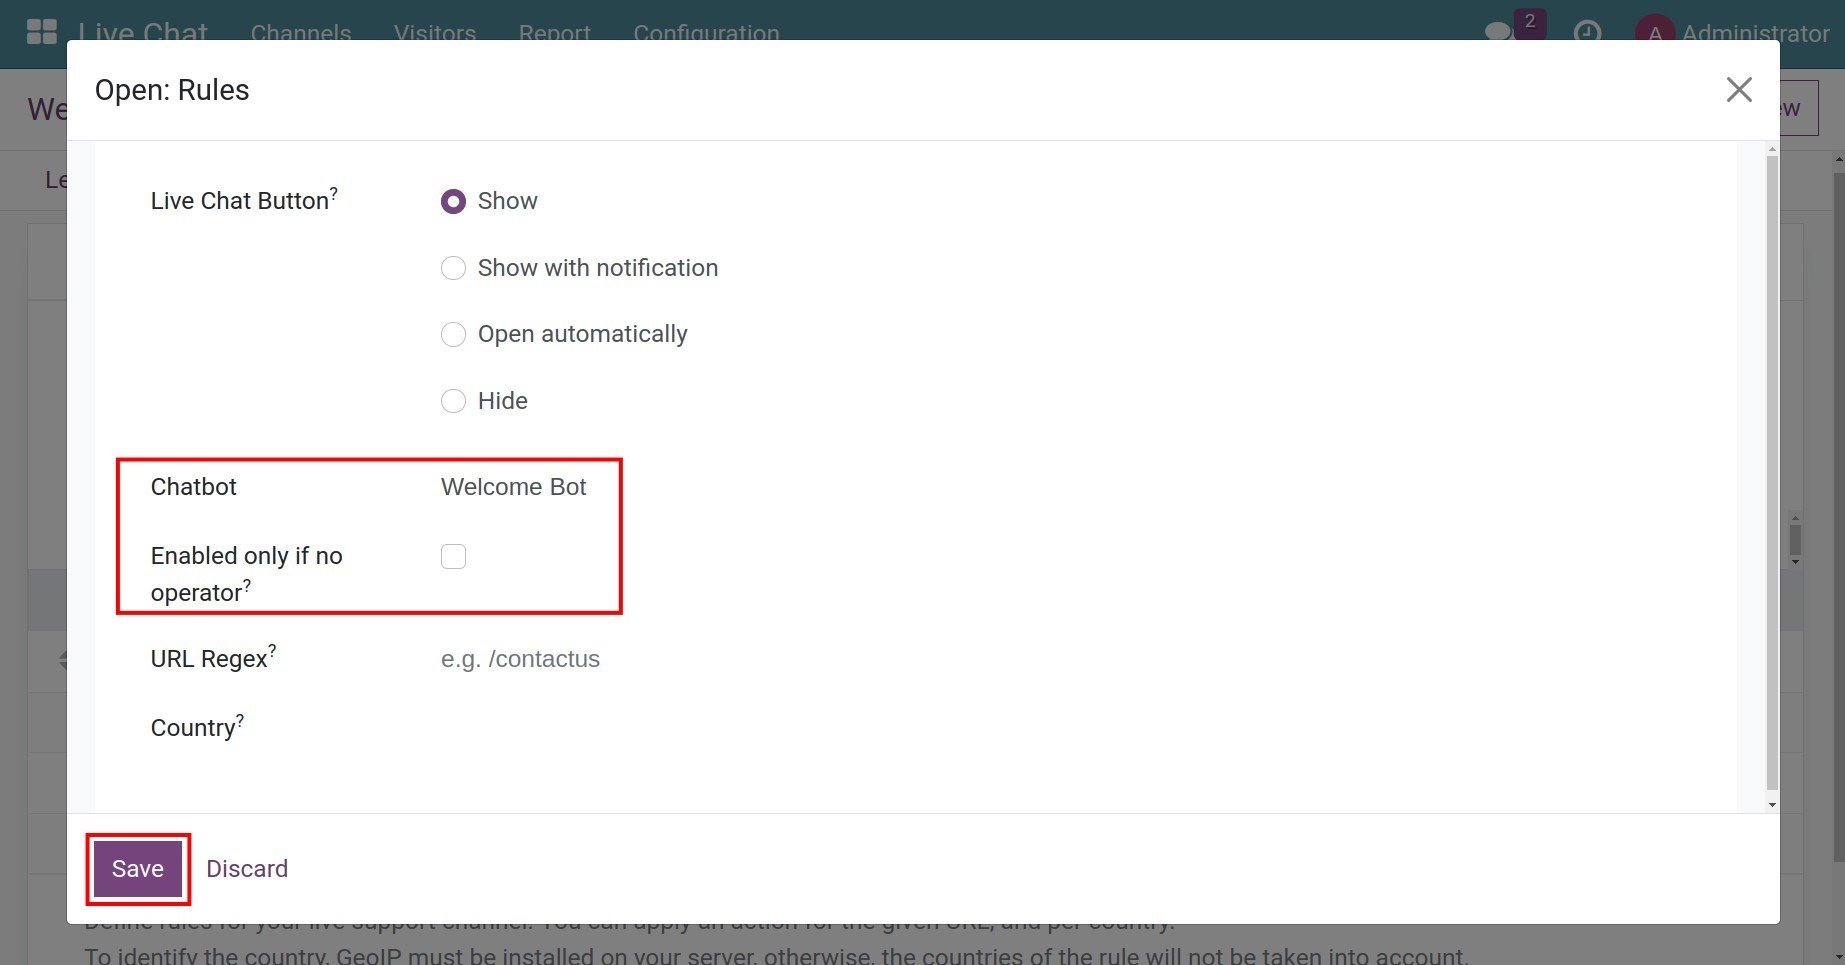Viewport: 1845px width, 965px height.
Task: Show help tooltip for Country
Action: pos(240,719)
